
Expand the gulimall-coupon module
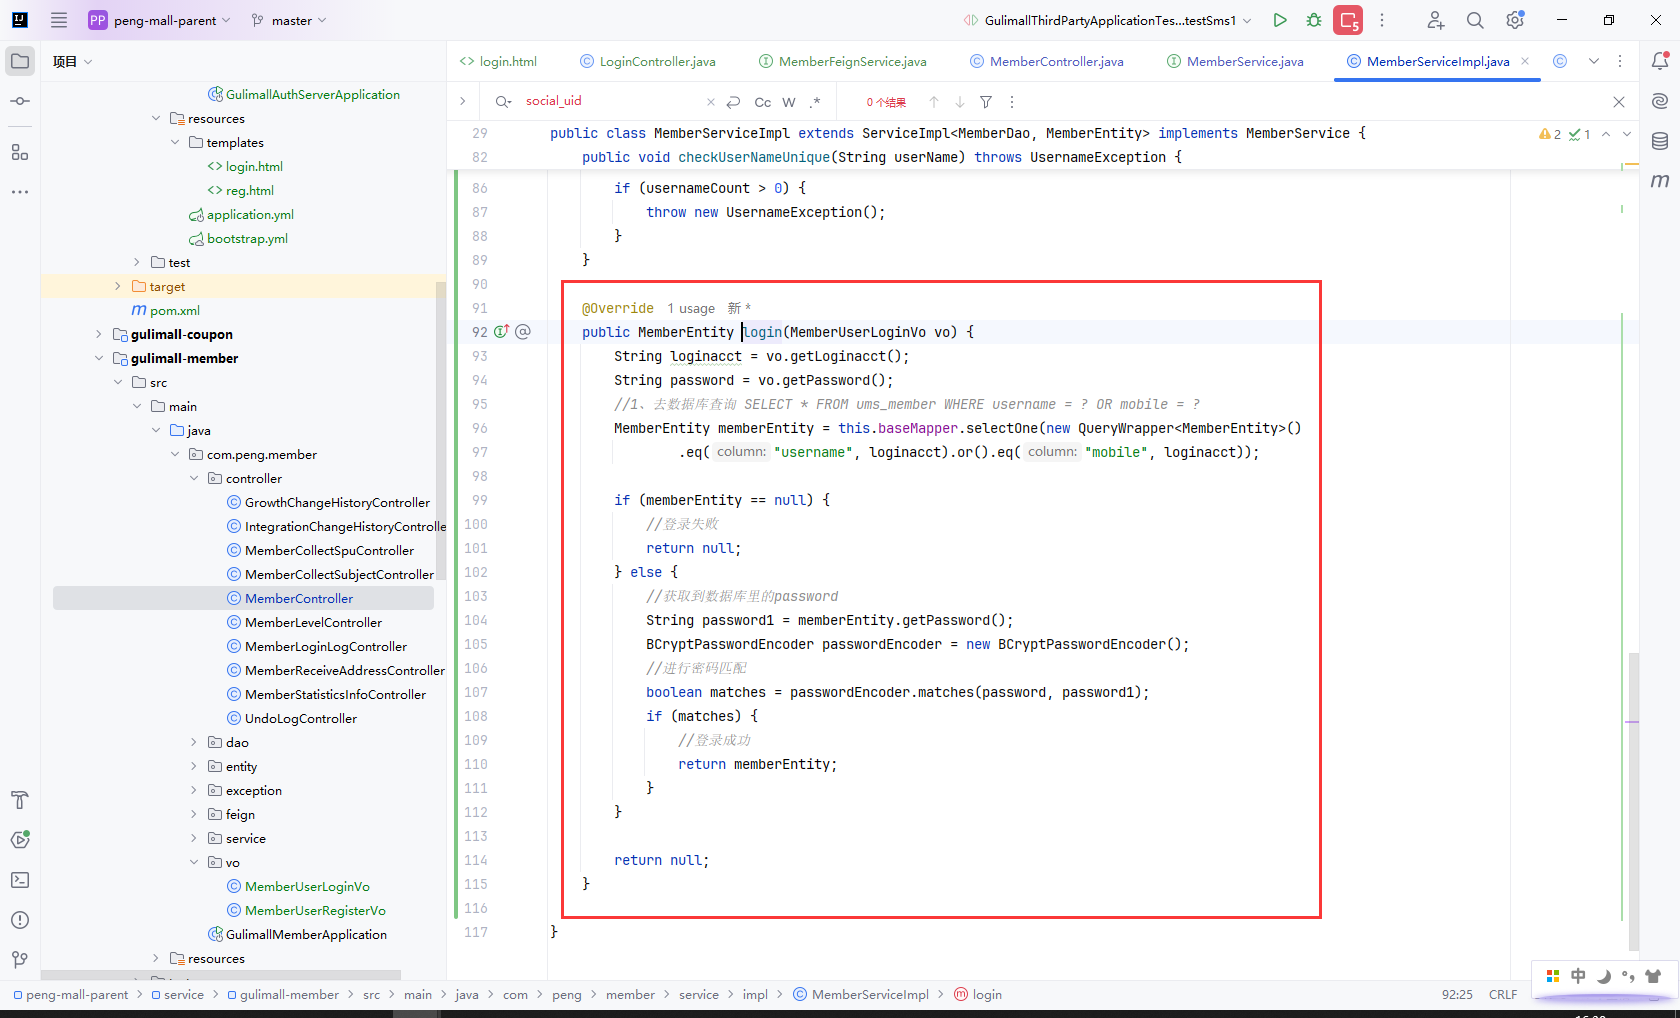(x=99, y=334)
